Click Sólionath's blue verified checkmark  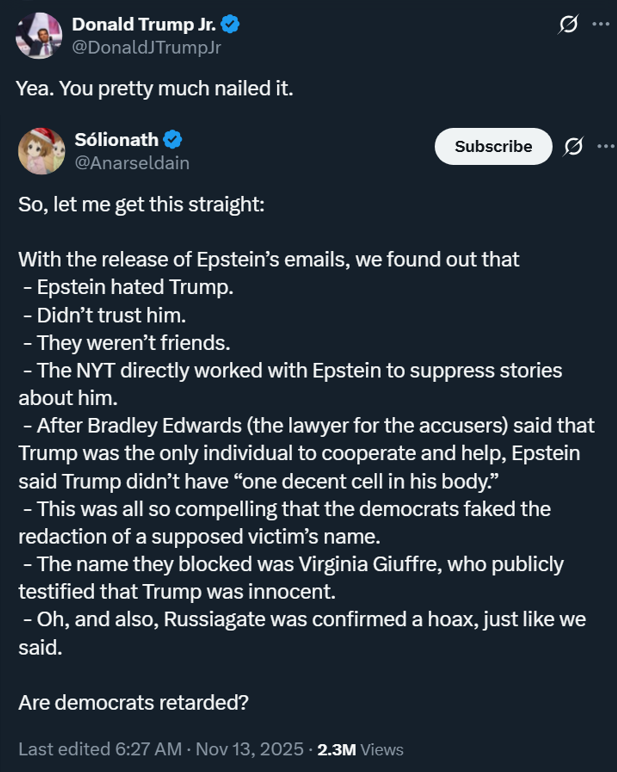coord(172,139)
